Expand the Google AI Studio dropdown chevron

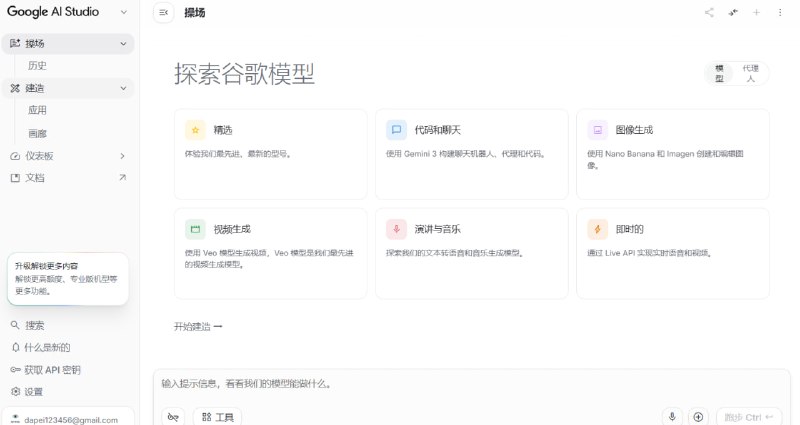click(x=123, y=12)
